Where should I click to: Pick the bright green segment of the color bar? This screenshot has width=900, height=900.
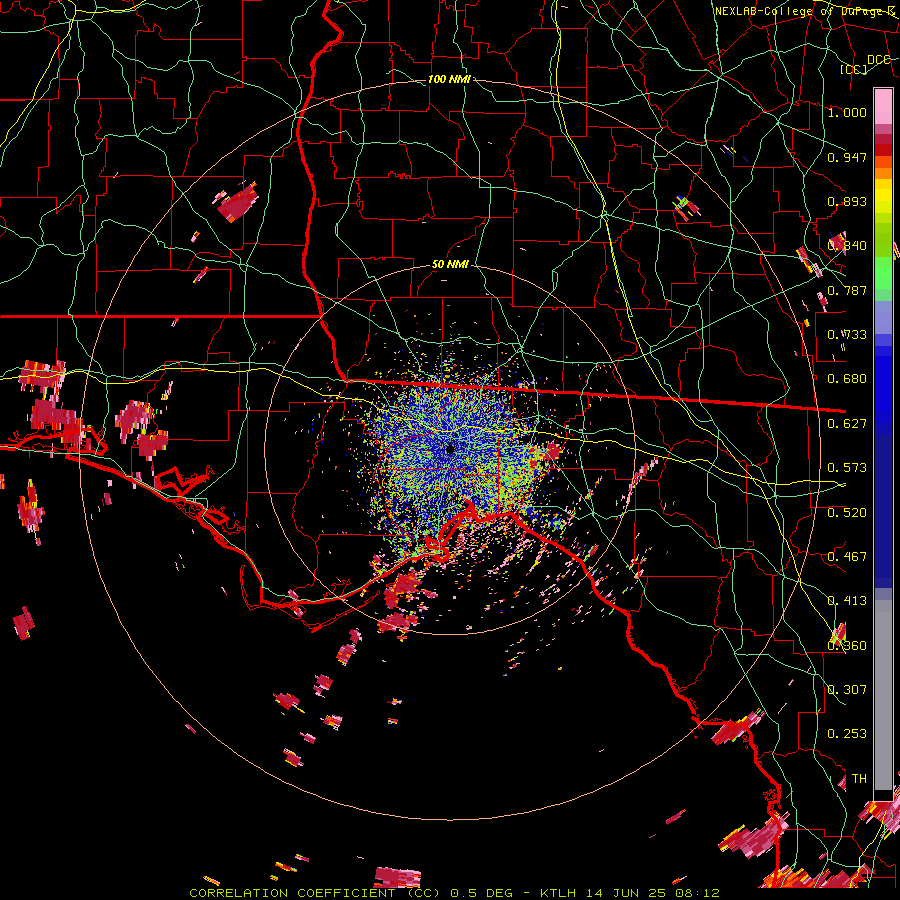(883, 273)
